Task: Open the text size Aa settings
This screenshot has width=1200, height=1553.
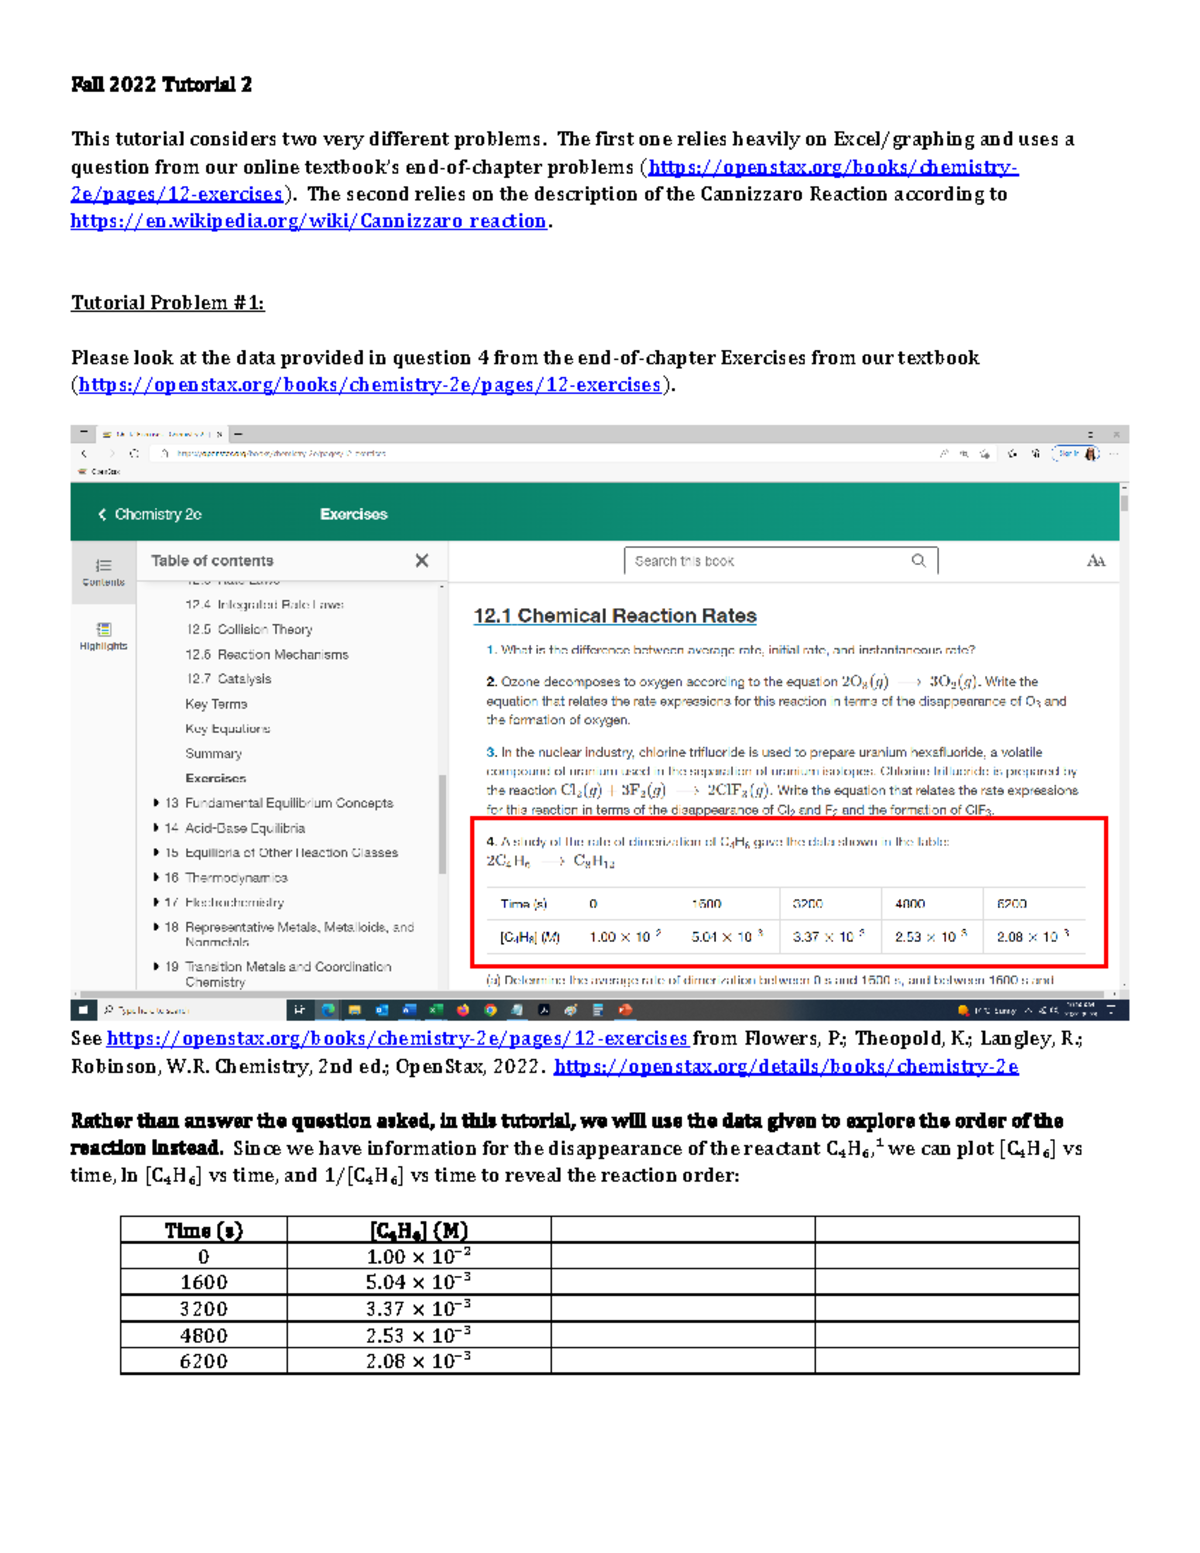Action: pyautogui.click(x=1095, y=561)
